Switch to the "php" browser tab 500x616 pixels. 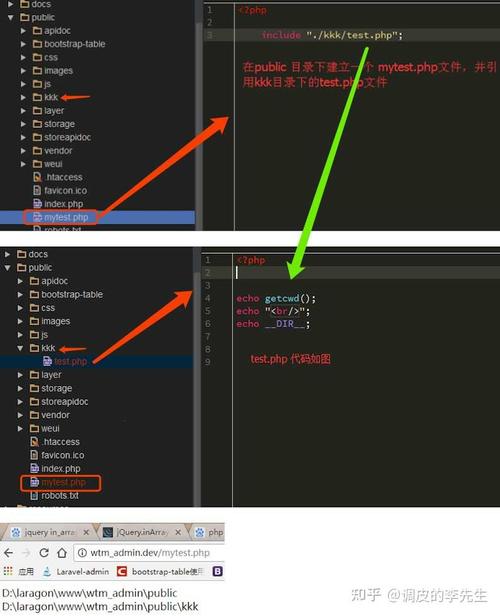tap(208, 532)
